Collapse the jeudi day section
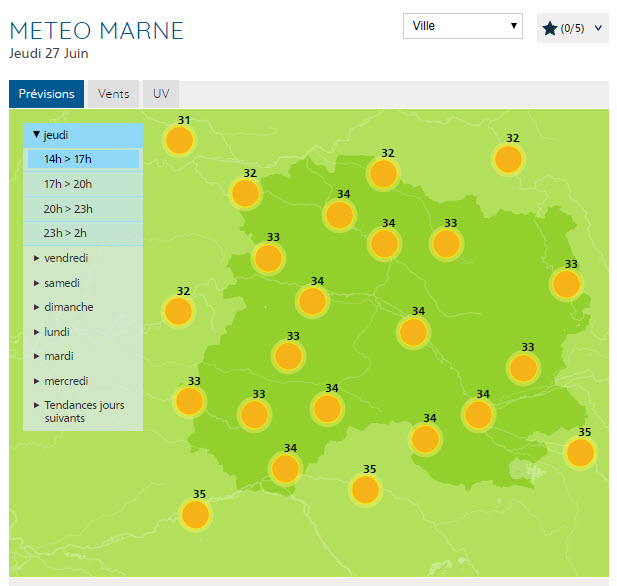 coord(83,135)
